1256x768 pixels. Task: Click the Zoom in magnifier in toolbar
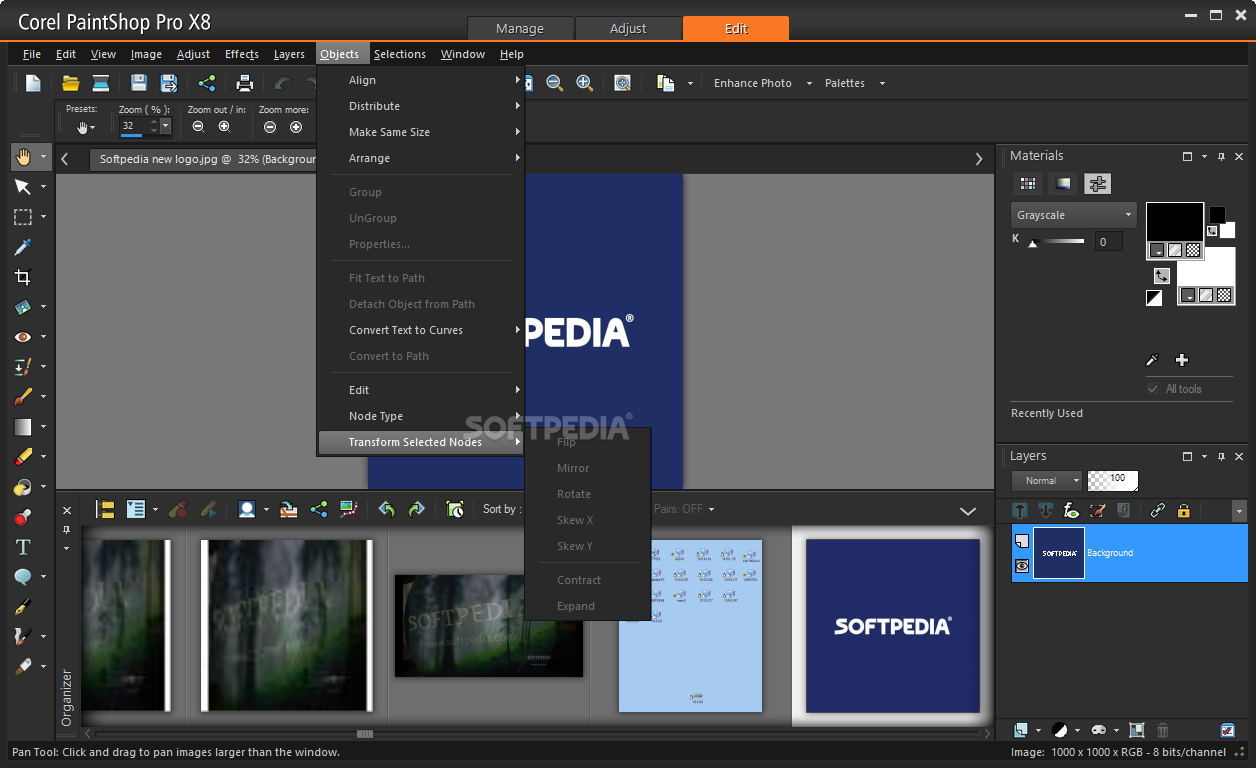[x=585, y=83]
